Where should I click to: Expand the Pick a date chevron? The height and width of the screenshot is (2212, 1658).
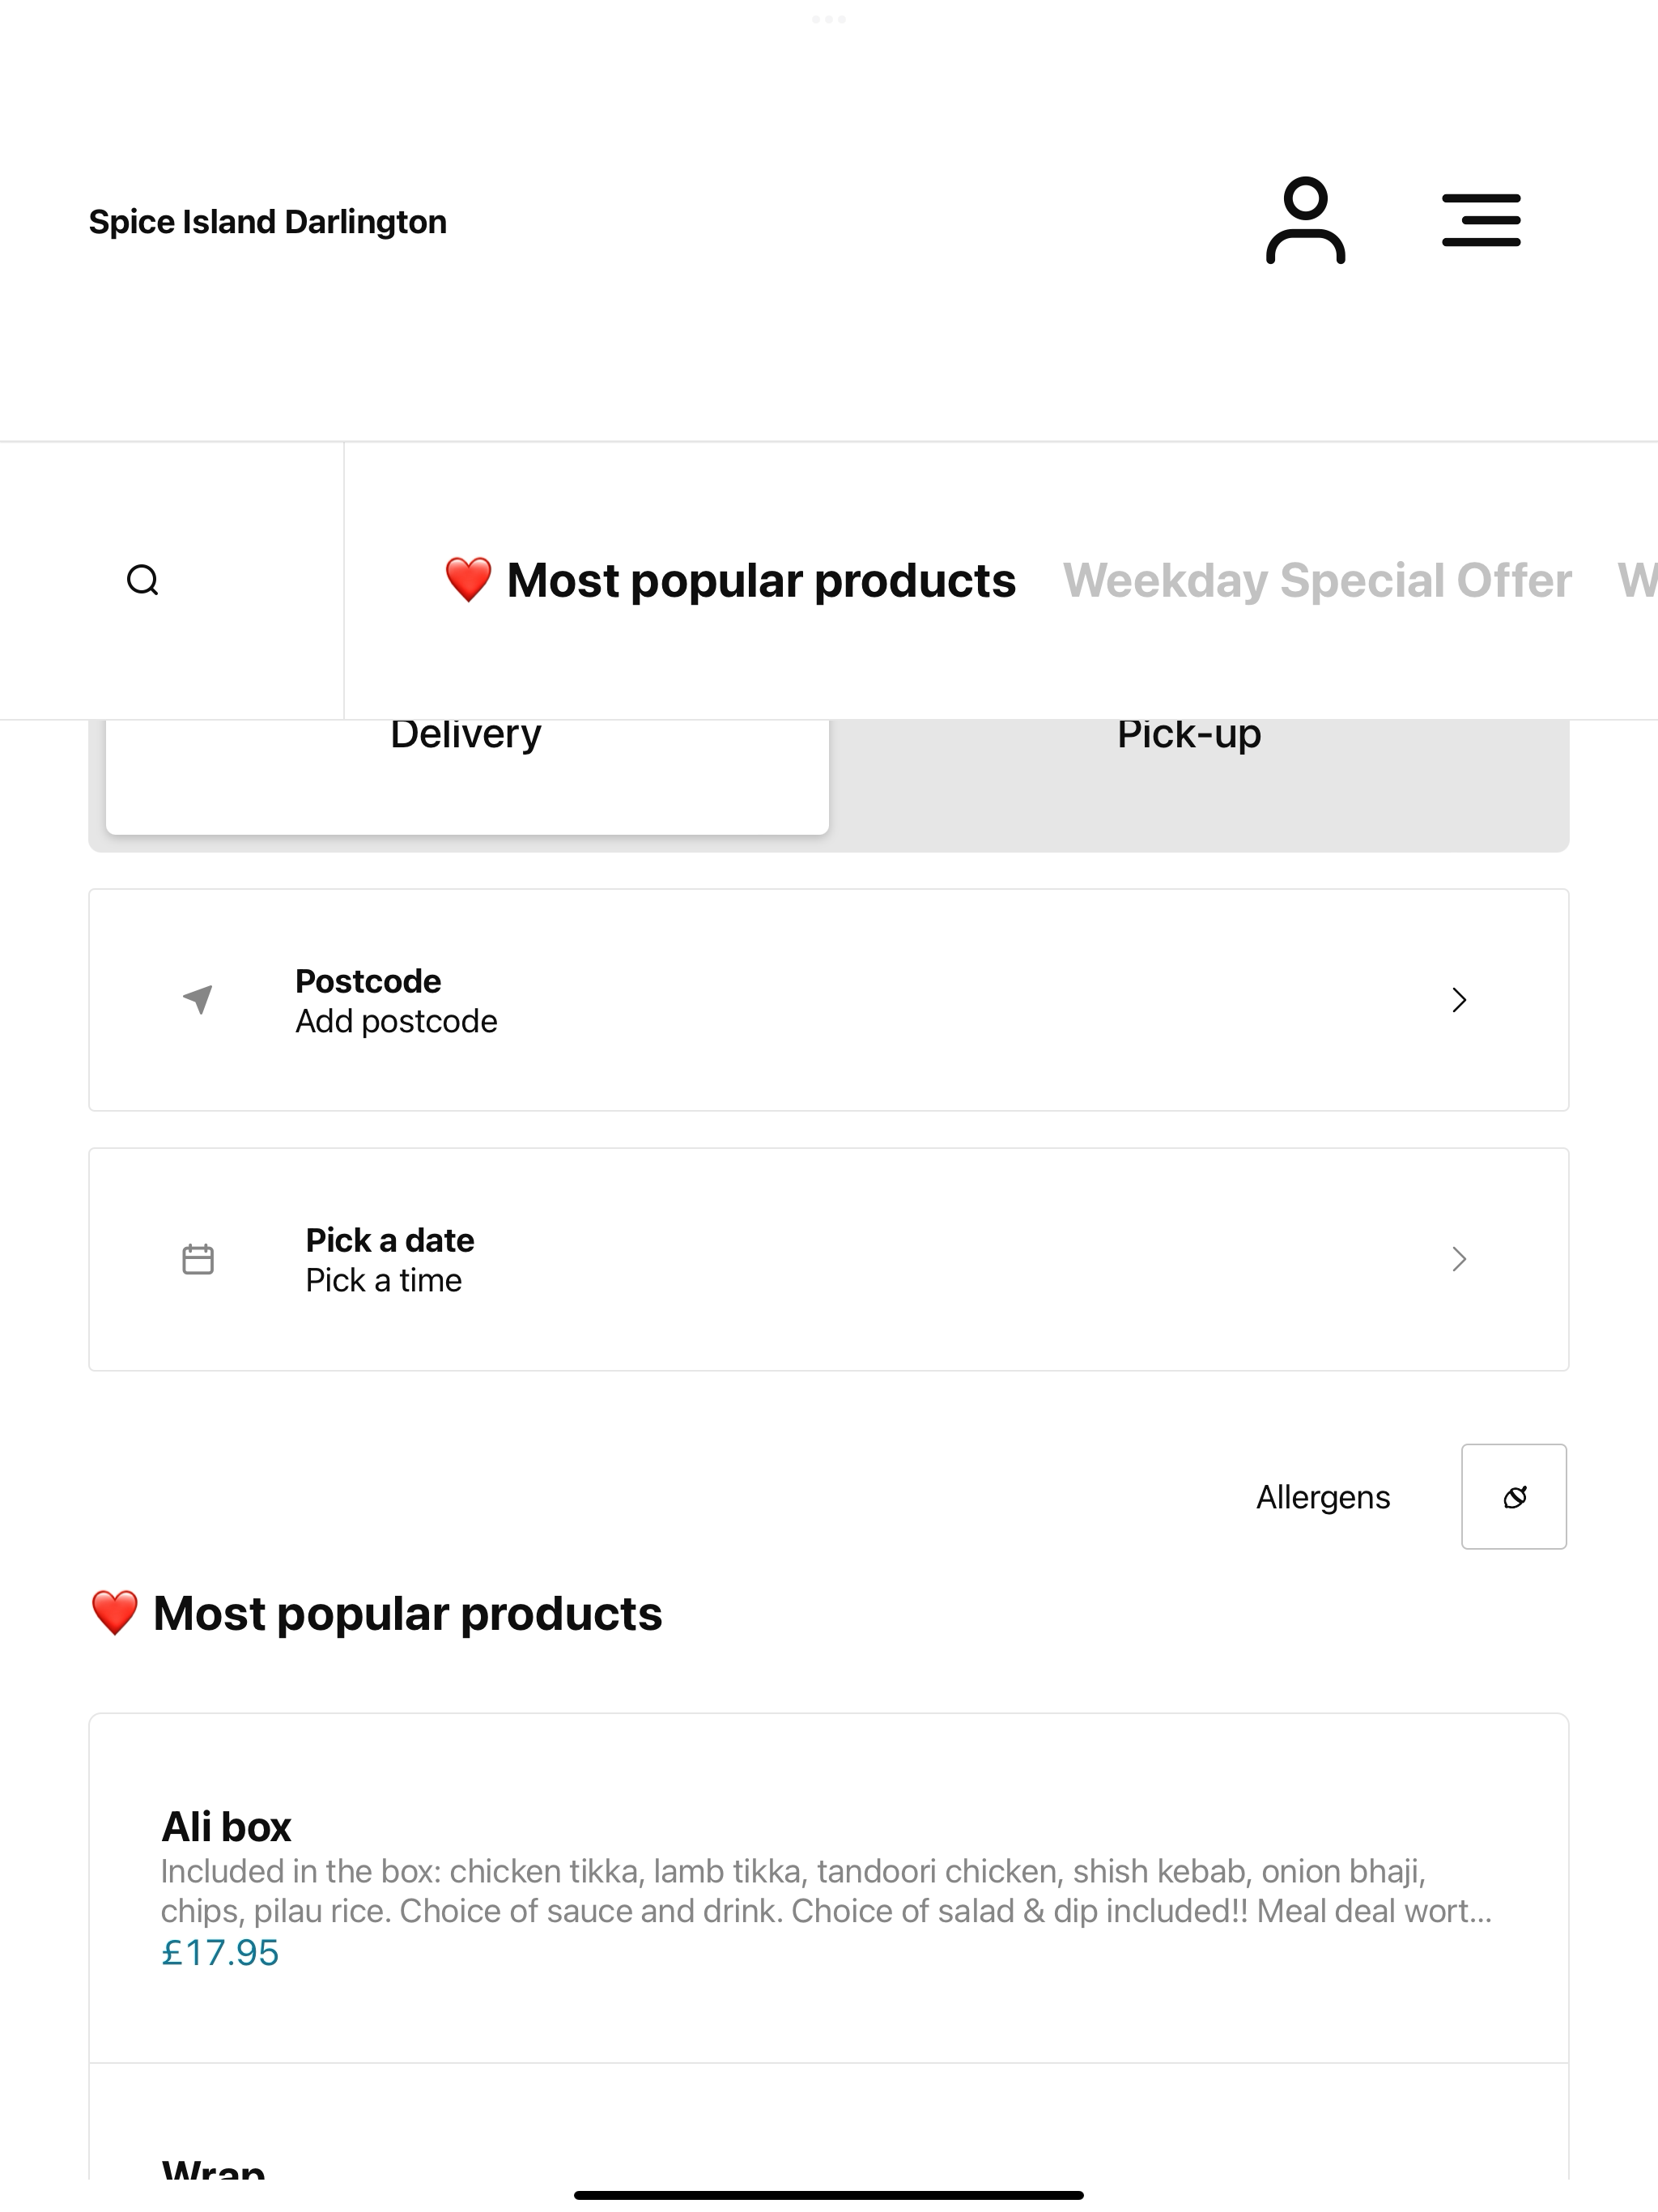pos(1459,1259)
